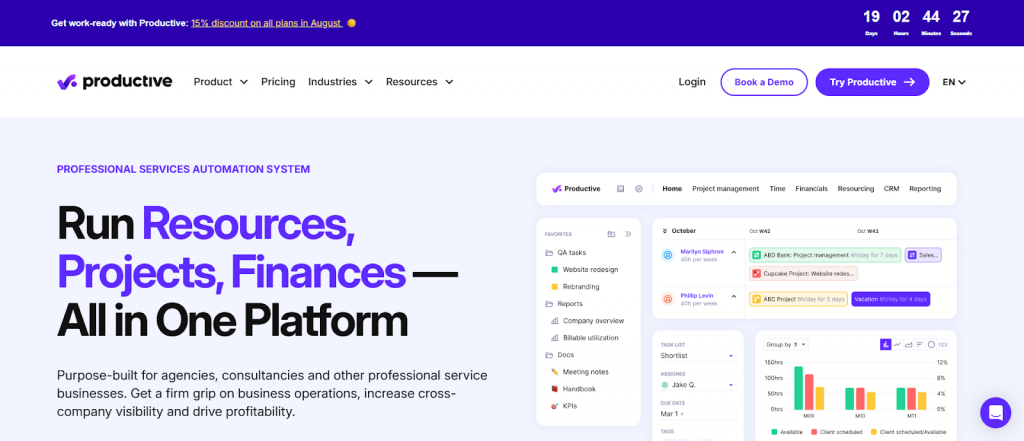This screenshot has height=441, width=1024.
Task: Click the chart icon beside Company overview
Action: [554, 321]
